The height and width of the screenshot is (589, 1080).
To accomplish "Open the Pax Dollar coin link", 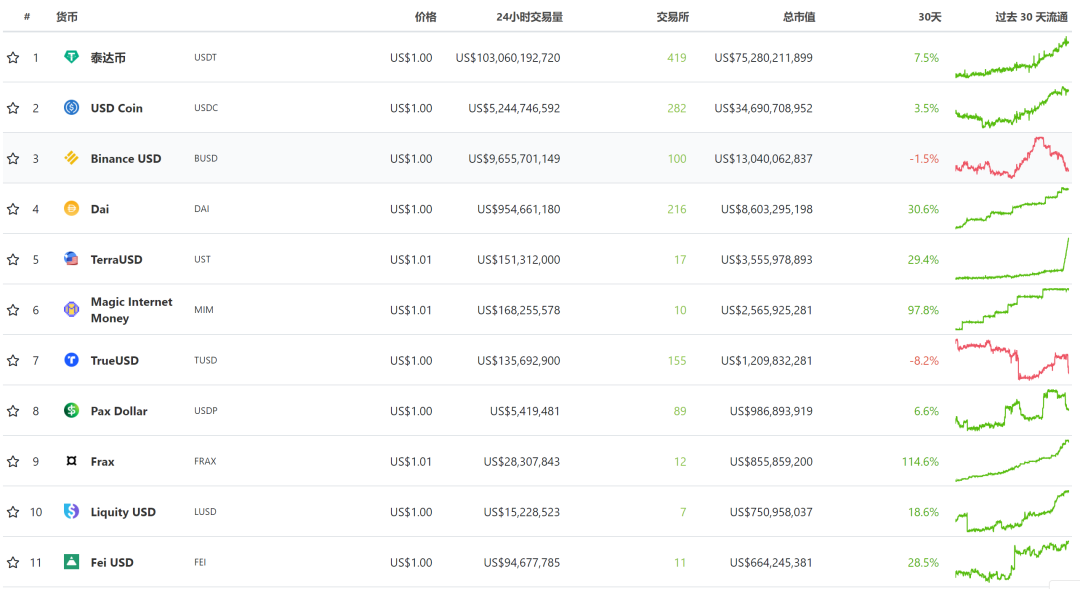I will pyautogui.click(x=119, y=411).
